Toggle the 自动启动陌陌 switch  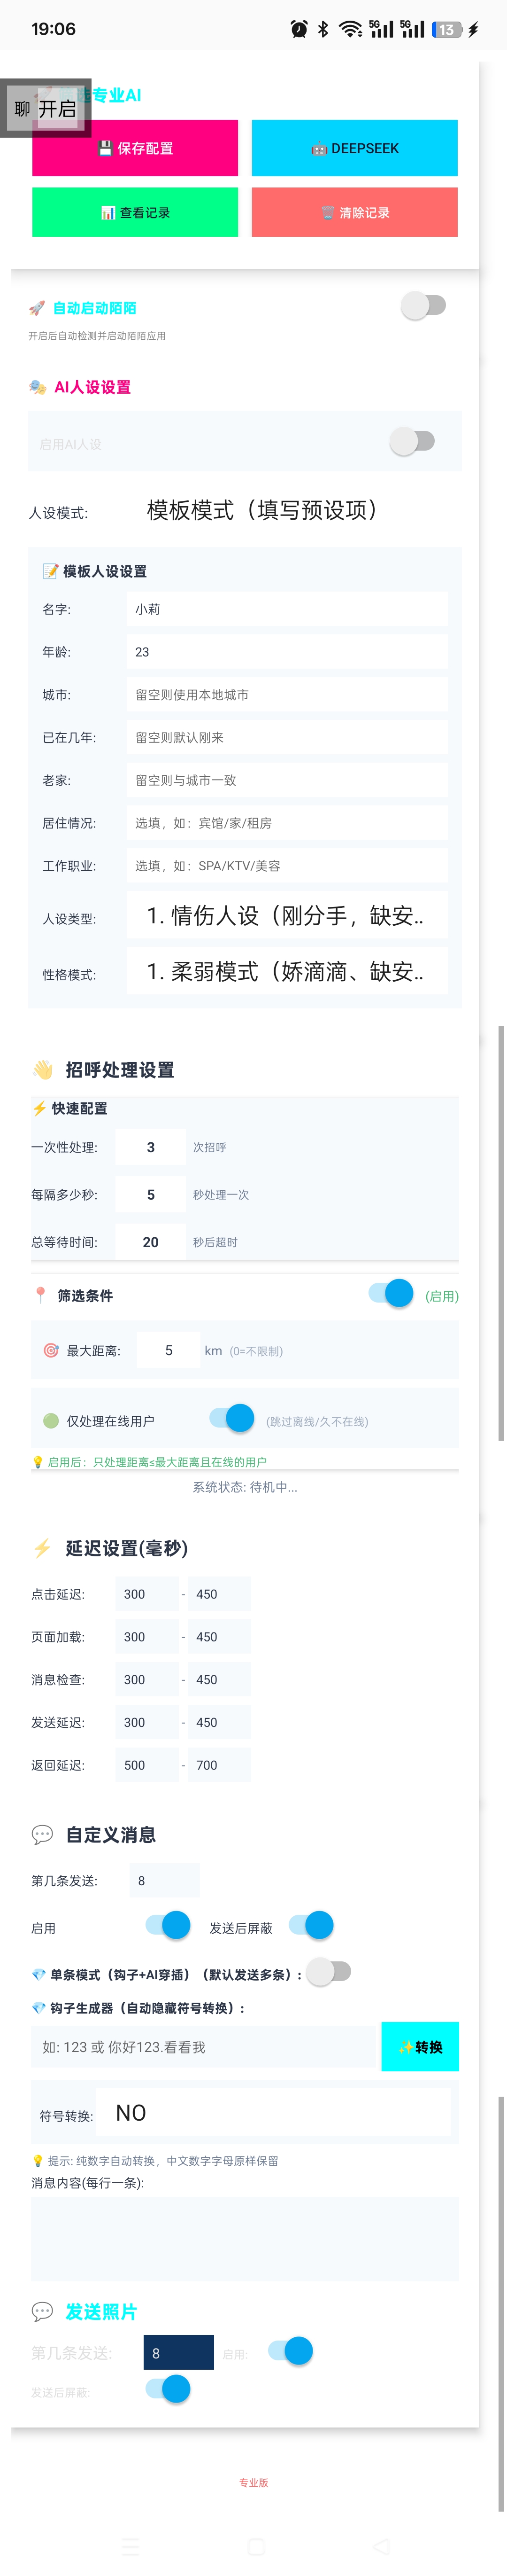tap(423, 305)
